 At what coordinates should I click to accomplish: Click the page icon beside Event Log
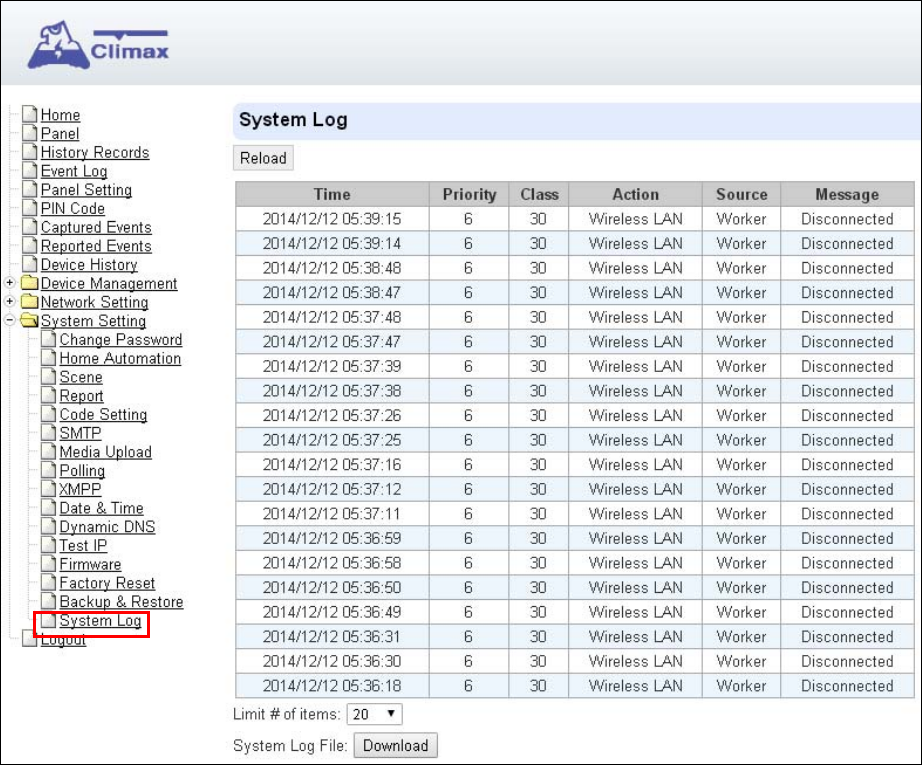(29, 171)
